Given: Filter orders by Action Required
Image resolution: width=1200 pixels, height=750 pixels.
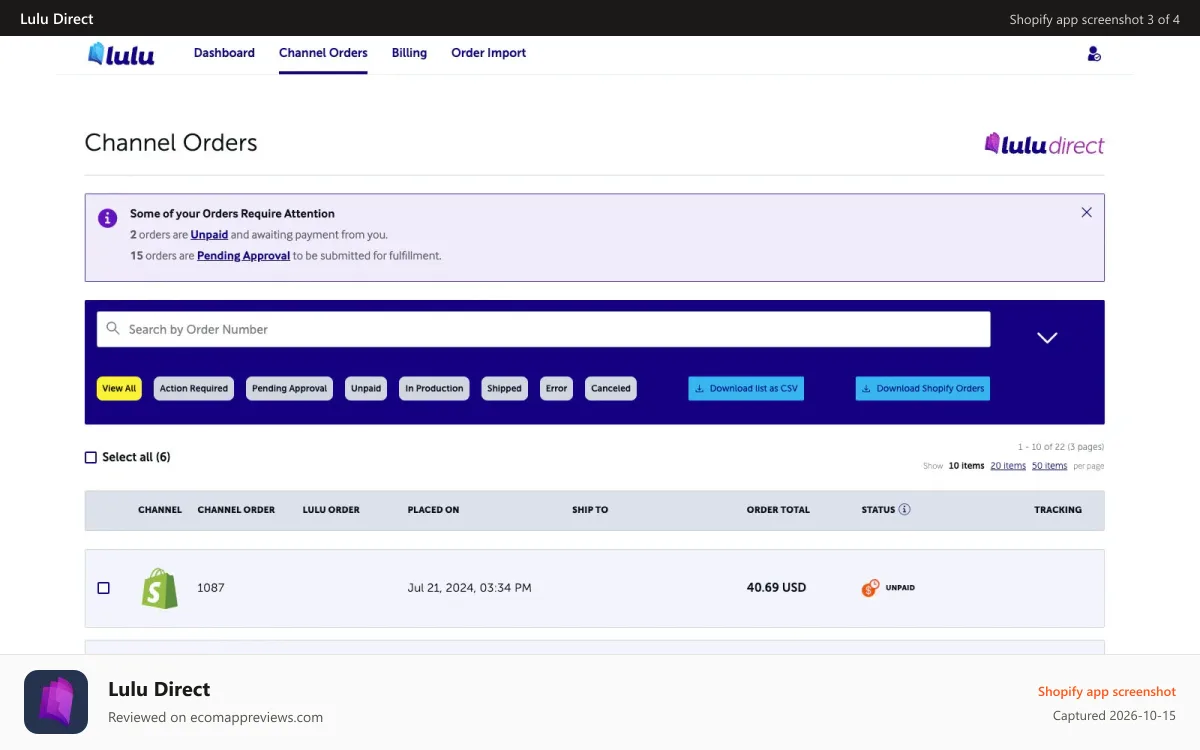Looking at the screenshot, I should point(194,388).
